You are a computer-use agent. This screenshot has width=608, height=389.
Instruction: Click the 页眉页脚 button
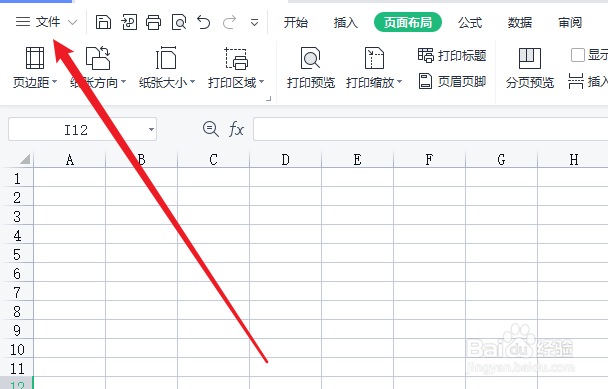pos(452,81)
